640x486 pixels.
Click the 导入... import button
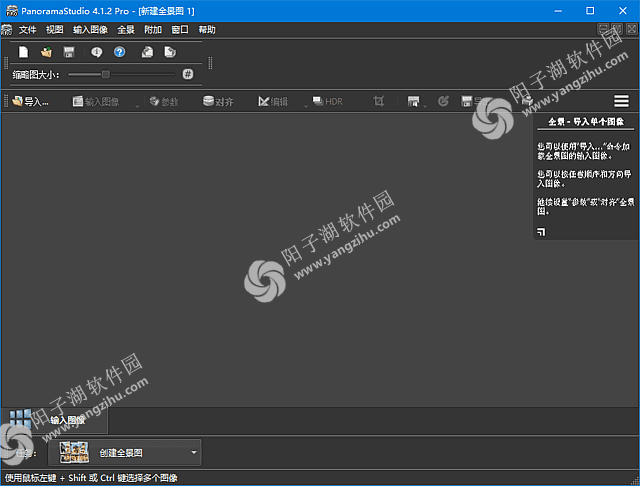(x=30, y=101)
